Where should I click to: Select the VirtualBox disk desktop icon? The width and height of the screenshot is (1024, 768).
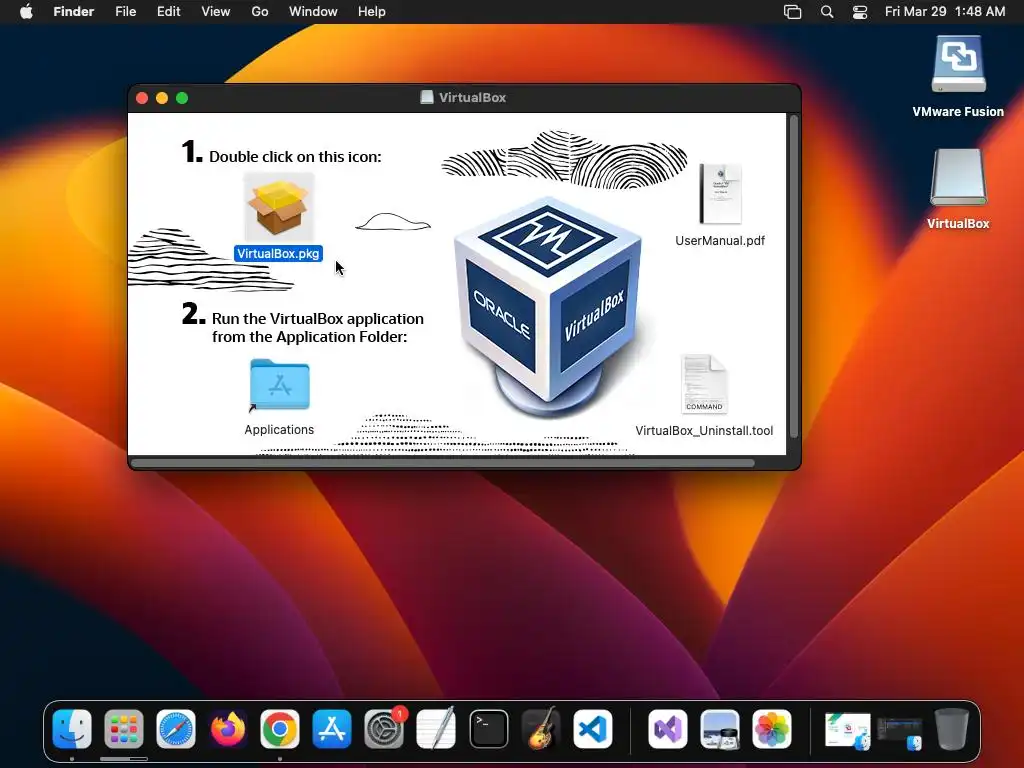[x=958, y=178]
